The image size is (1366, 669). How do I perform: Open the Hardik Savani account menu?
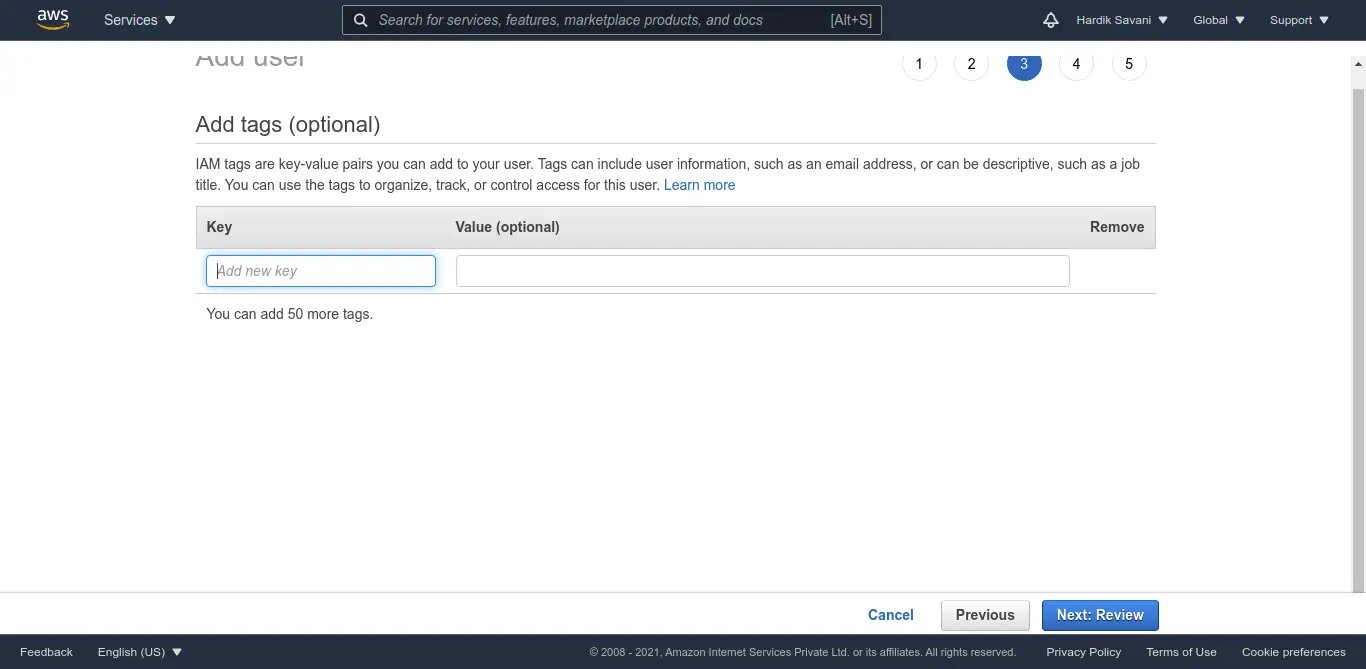click(1121, 20)
